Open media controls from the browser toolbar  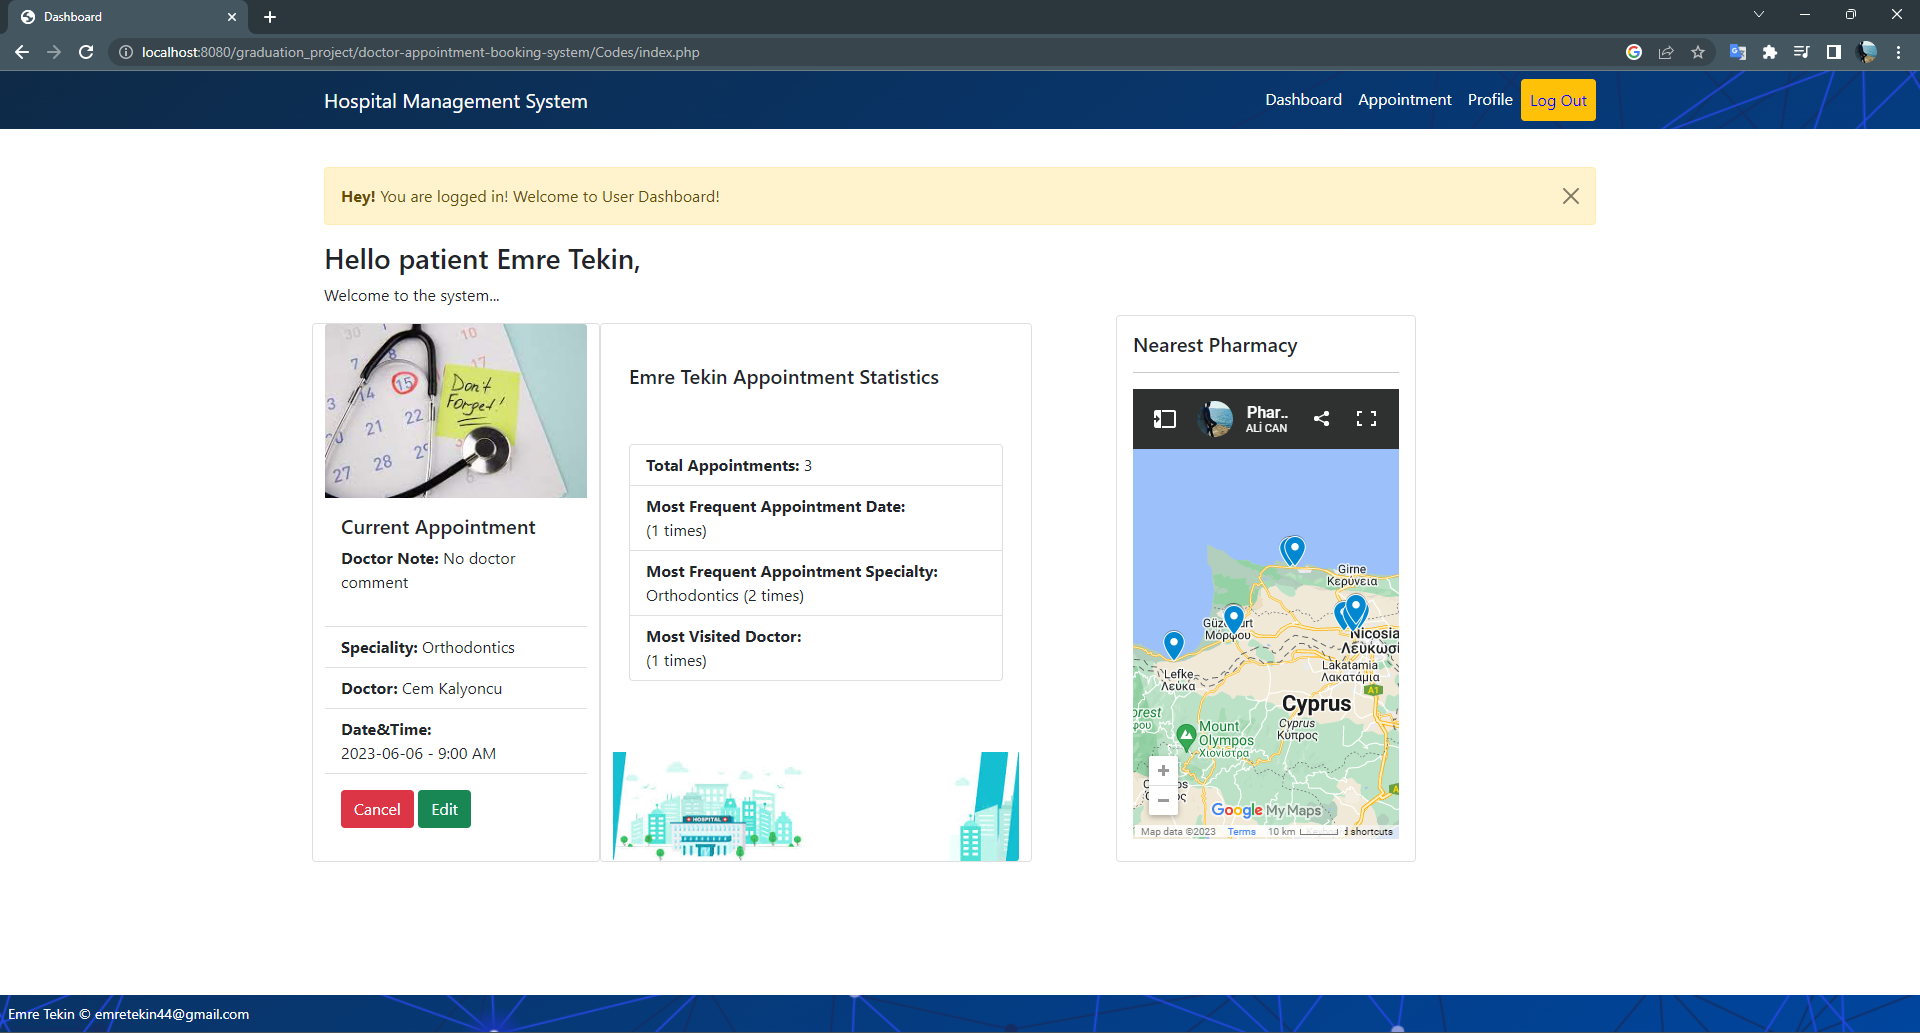coord(1802,52)
